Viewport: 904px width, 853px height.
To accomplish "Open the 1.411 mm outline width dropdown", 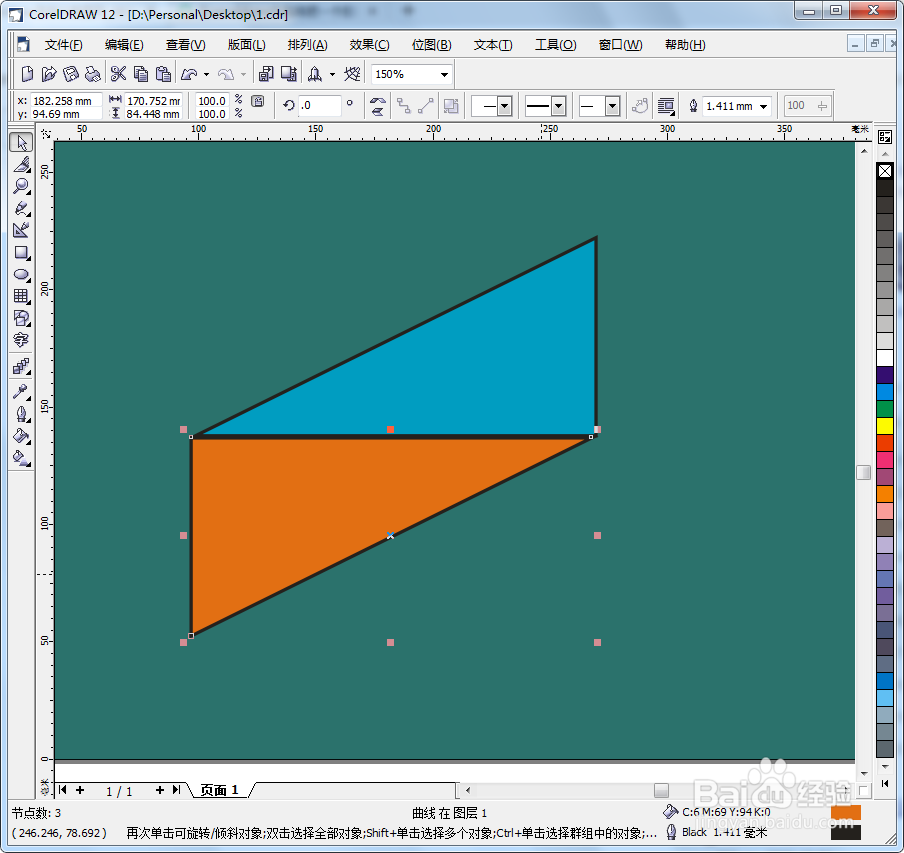I will (763, 106).
